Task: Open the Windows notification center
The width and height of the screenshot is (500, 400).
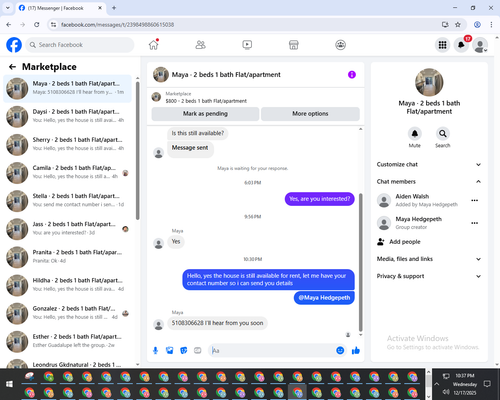Action: point(487,384)
